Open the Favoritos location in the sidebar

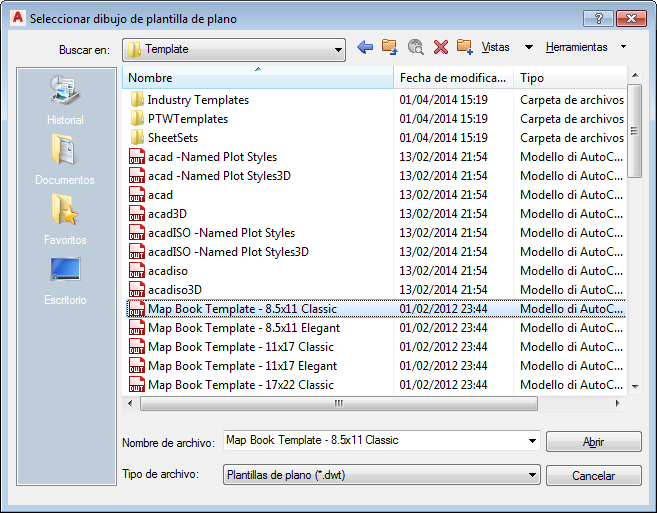[x=65, y=219]
